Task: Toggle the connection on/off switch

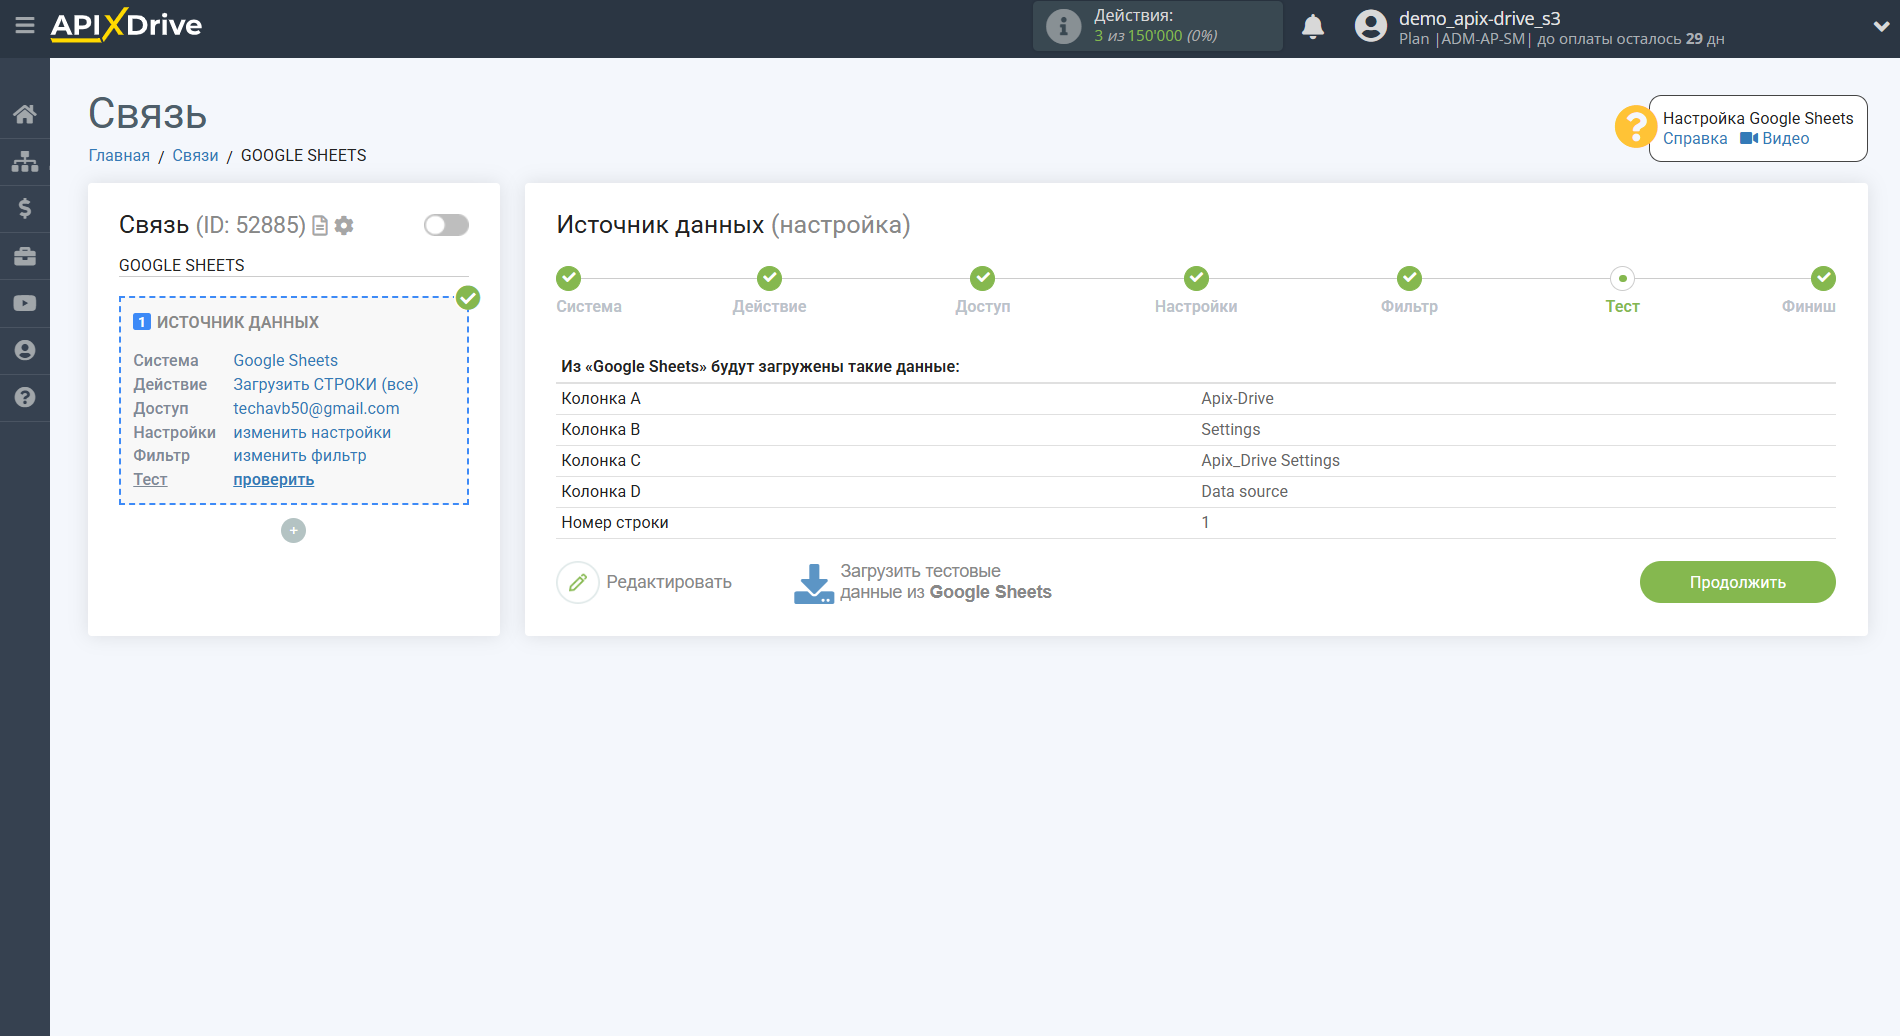Action: coord(446,225)
